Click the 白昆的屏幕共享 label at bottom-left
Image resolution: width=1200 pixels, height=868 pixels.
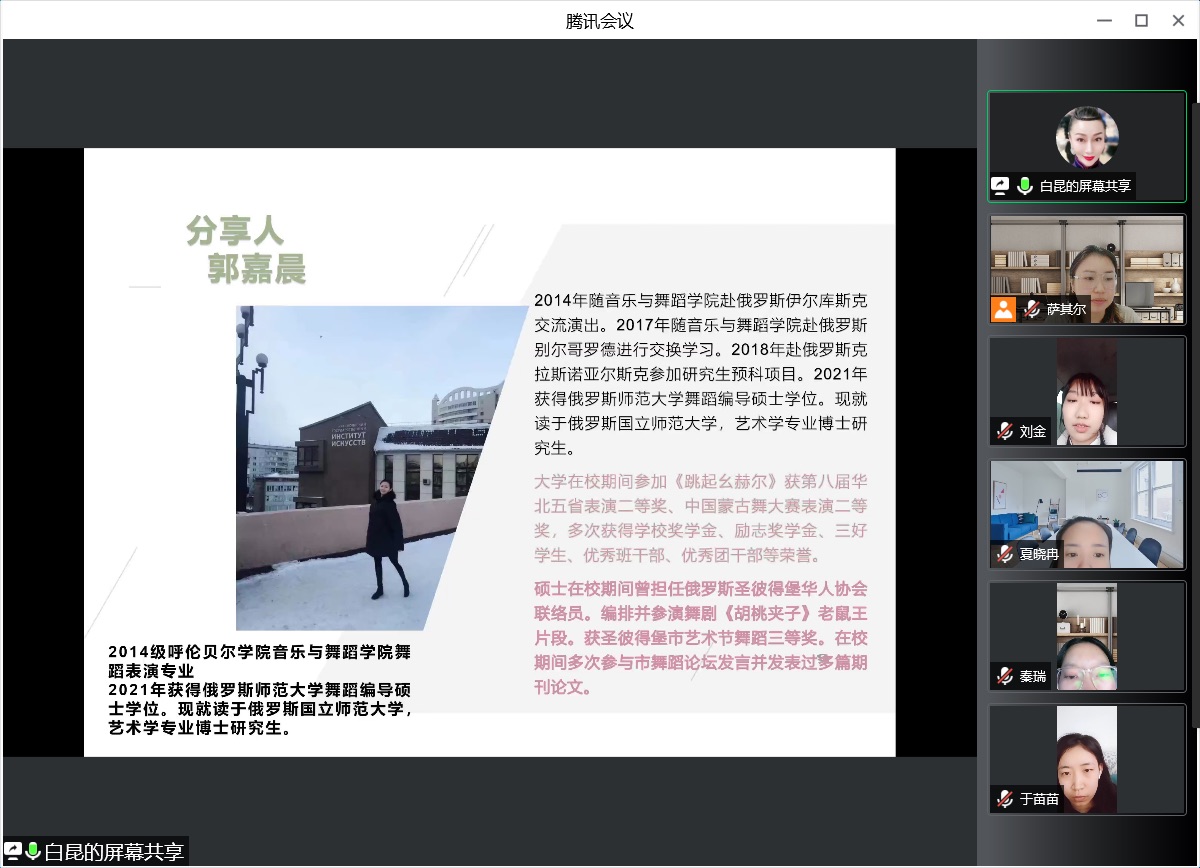[x=114, y=852]
